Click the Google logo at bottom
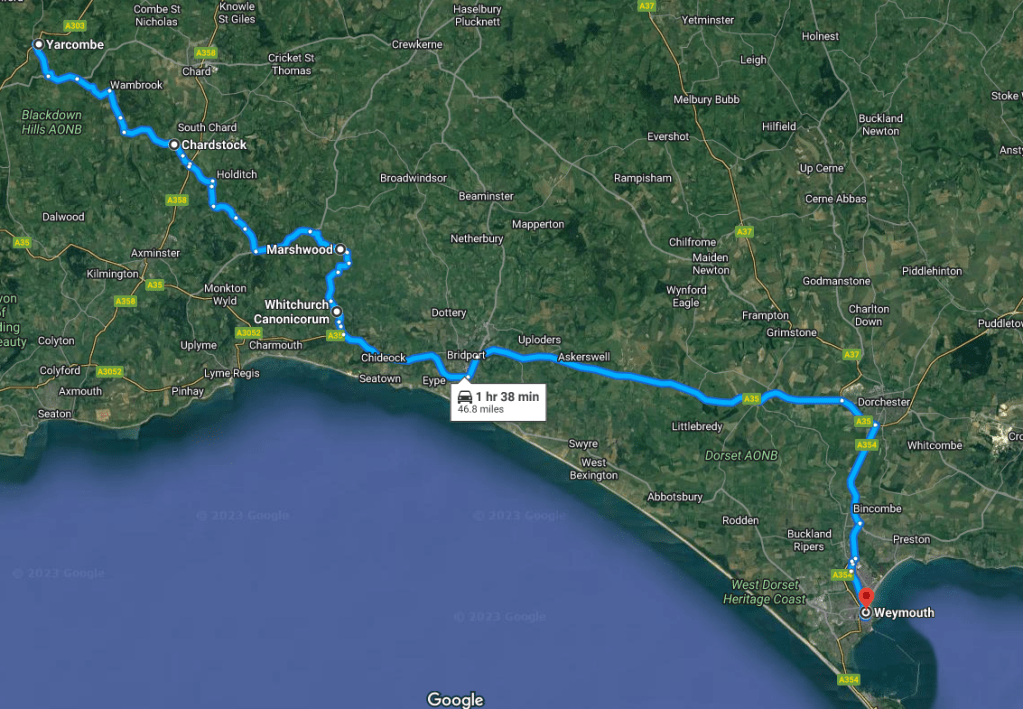 (x=455, y=700)
